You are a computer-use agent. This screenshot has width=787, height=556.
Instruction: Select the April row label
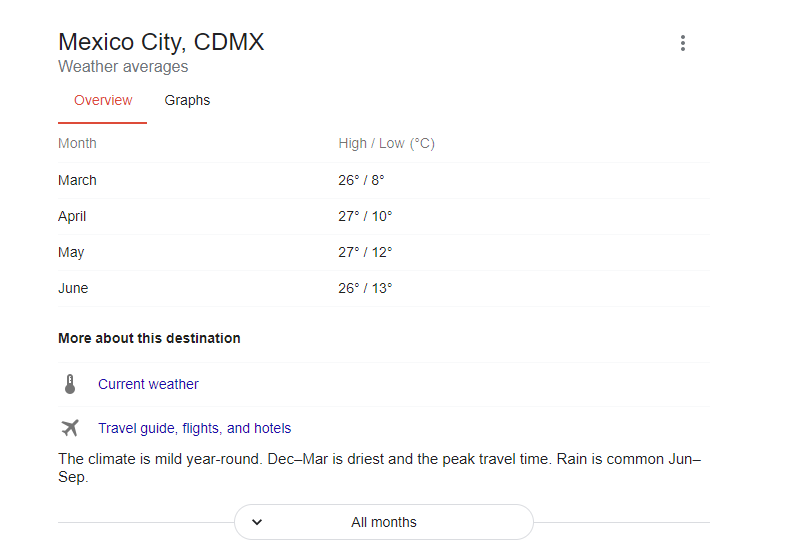click(72, 216)
